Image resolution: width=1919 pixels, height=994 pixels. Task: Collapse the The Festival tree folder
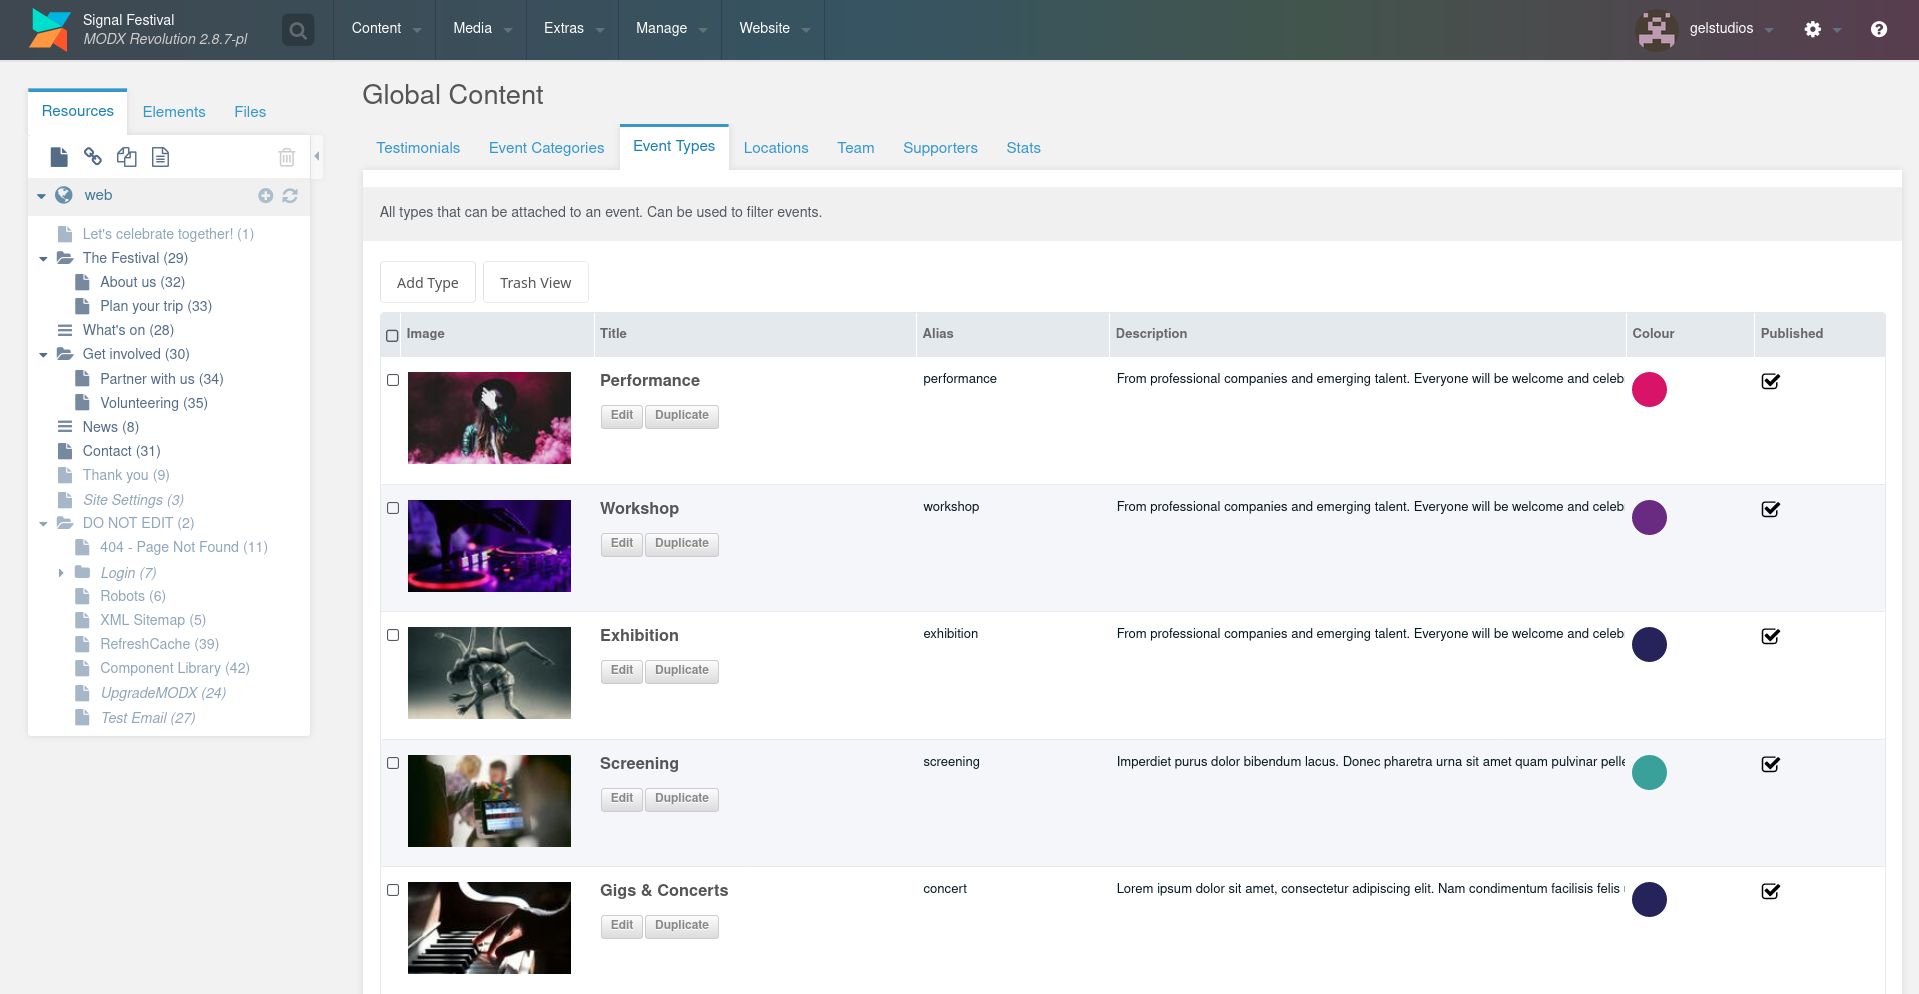[x=43, y=259]
